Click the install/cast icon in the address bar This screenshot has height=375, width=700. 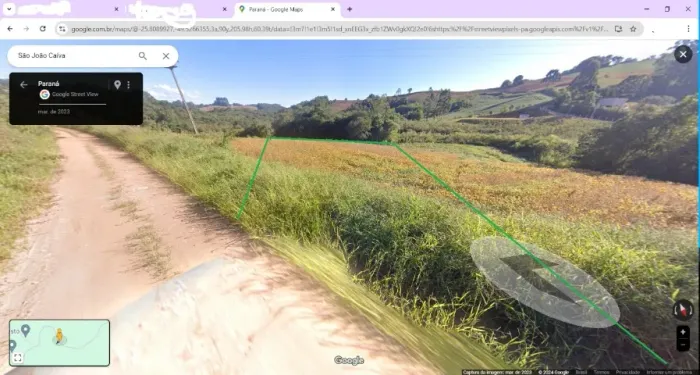point(618,29)
